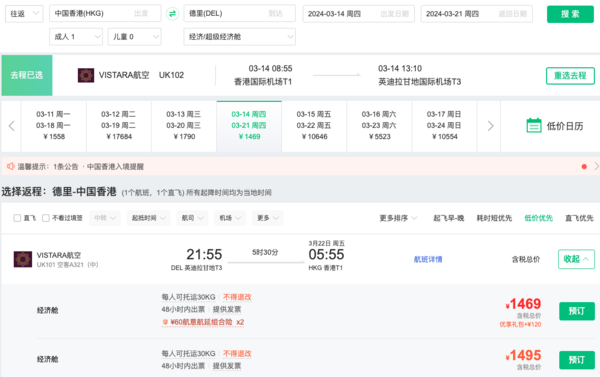Tick the 不看过境签 checkbox
600x377 pixels.
pyautogui.click(x=46, y=218)
